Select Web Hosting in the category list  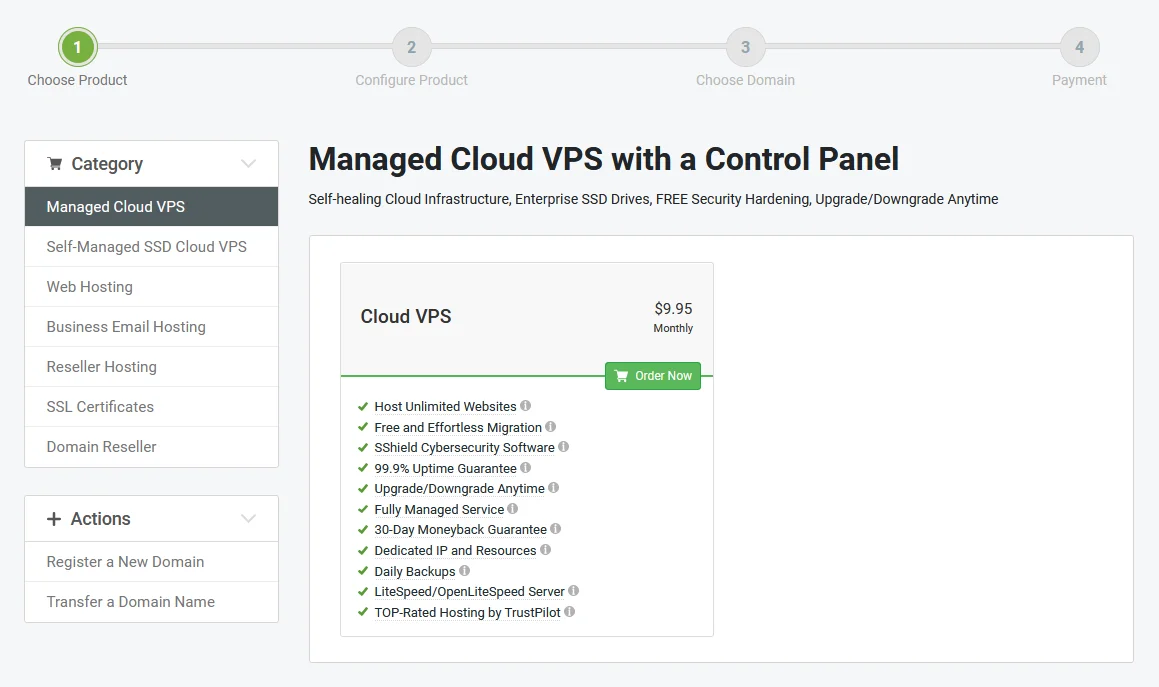point(89,286)
